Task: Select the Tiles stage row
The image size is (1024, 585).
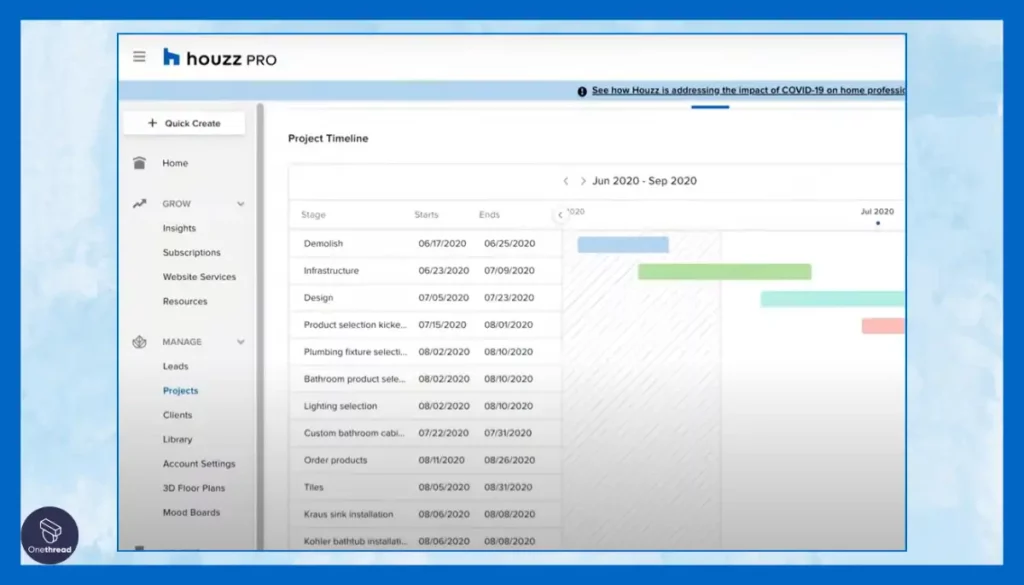Action: point(425,487)
